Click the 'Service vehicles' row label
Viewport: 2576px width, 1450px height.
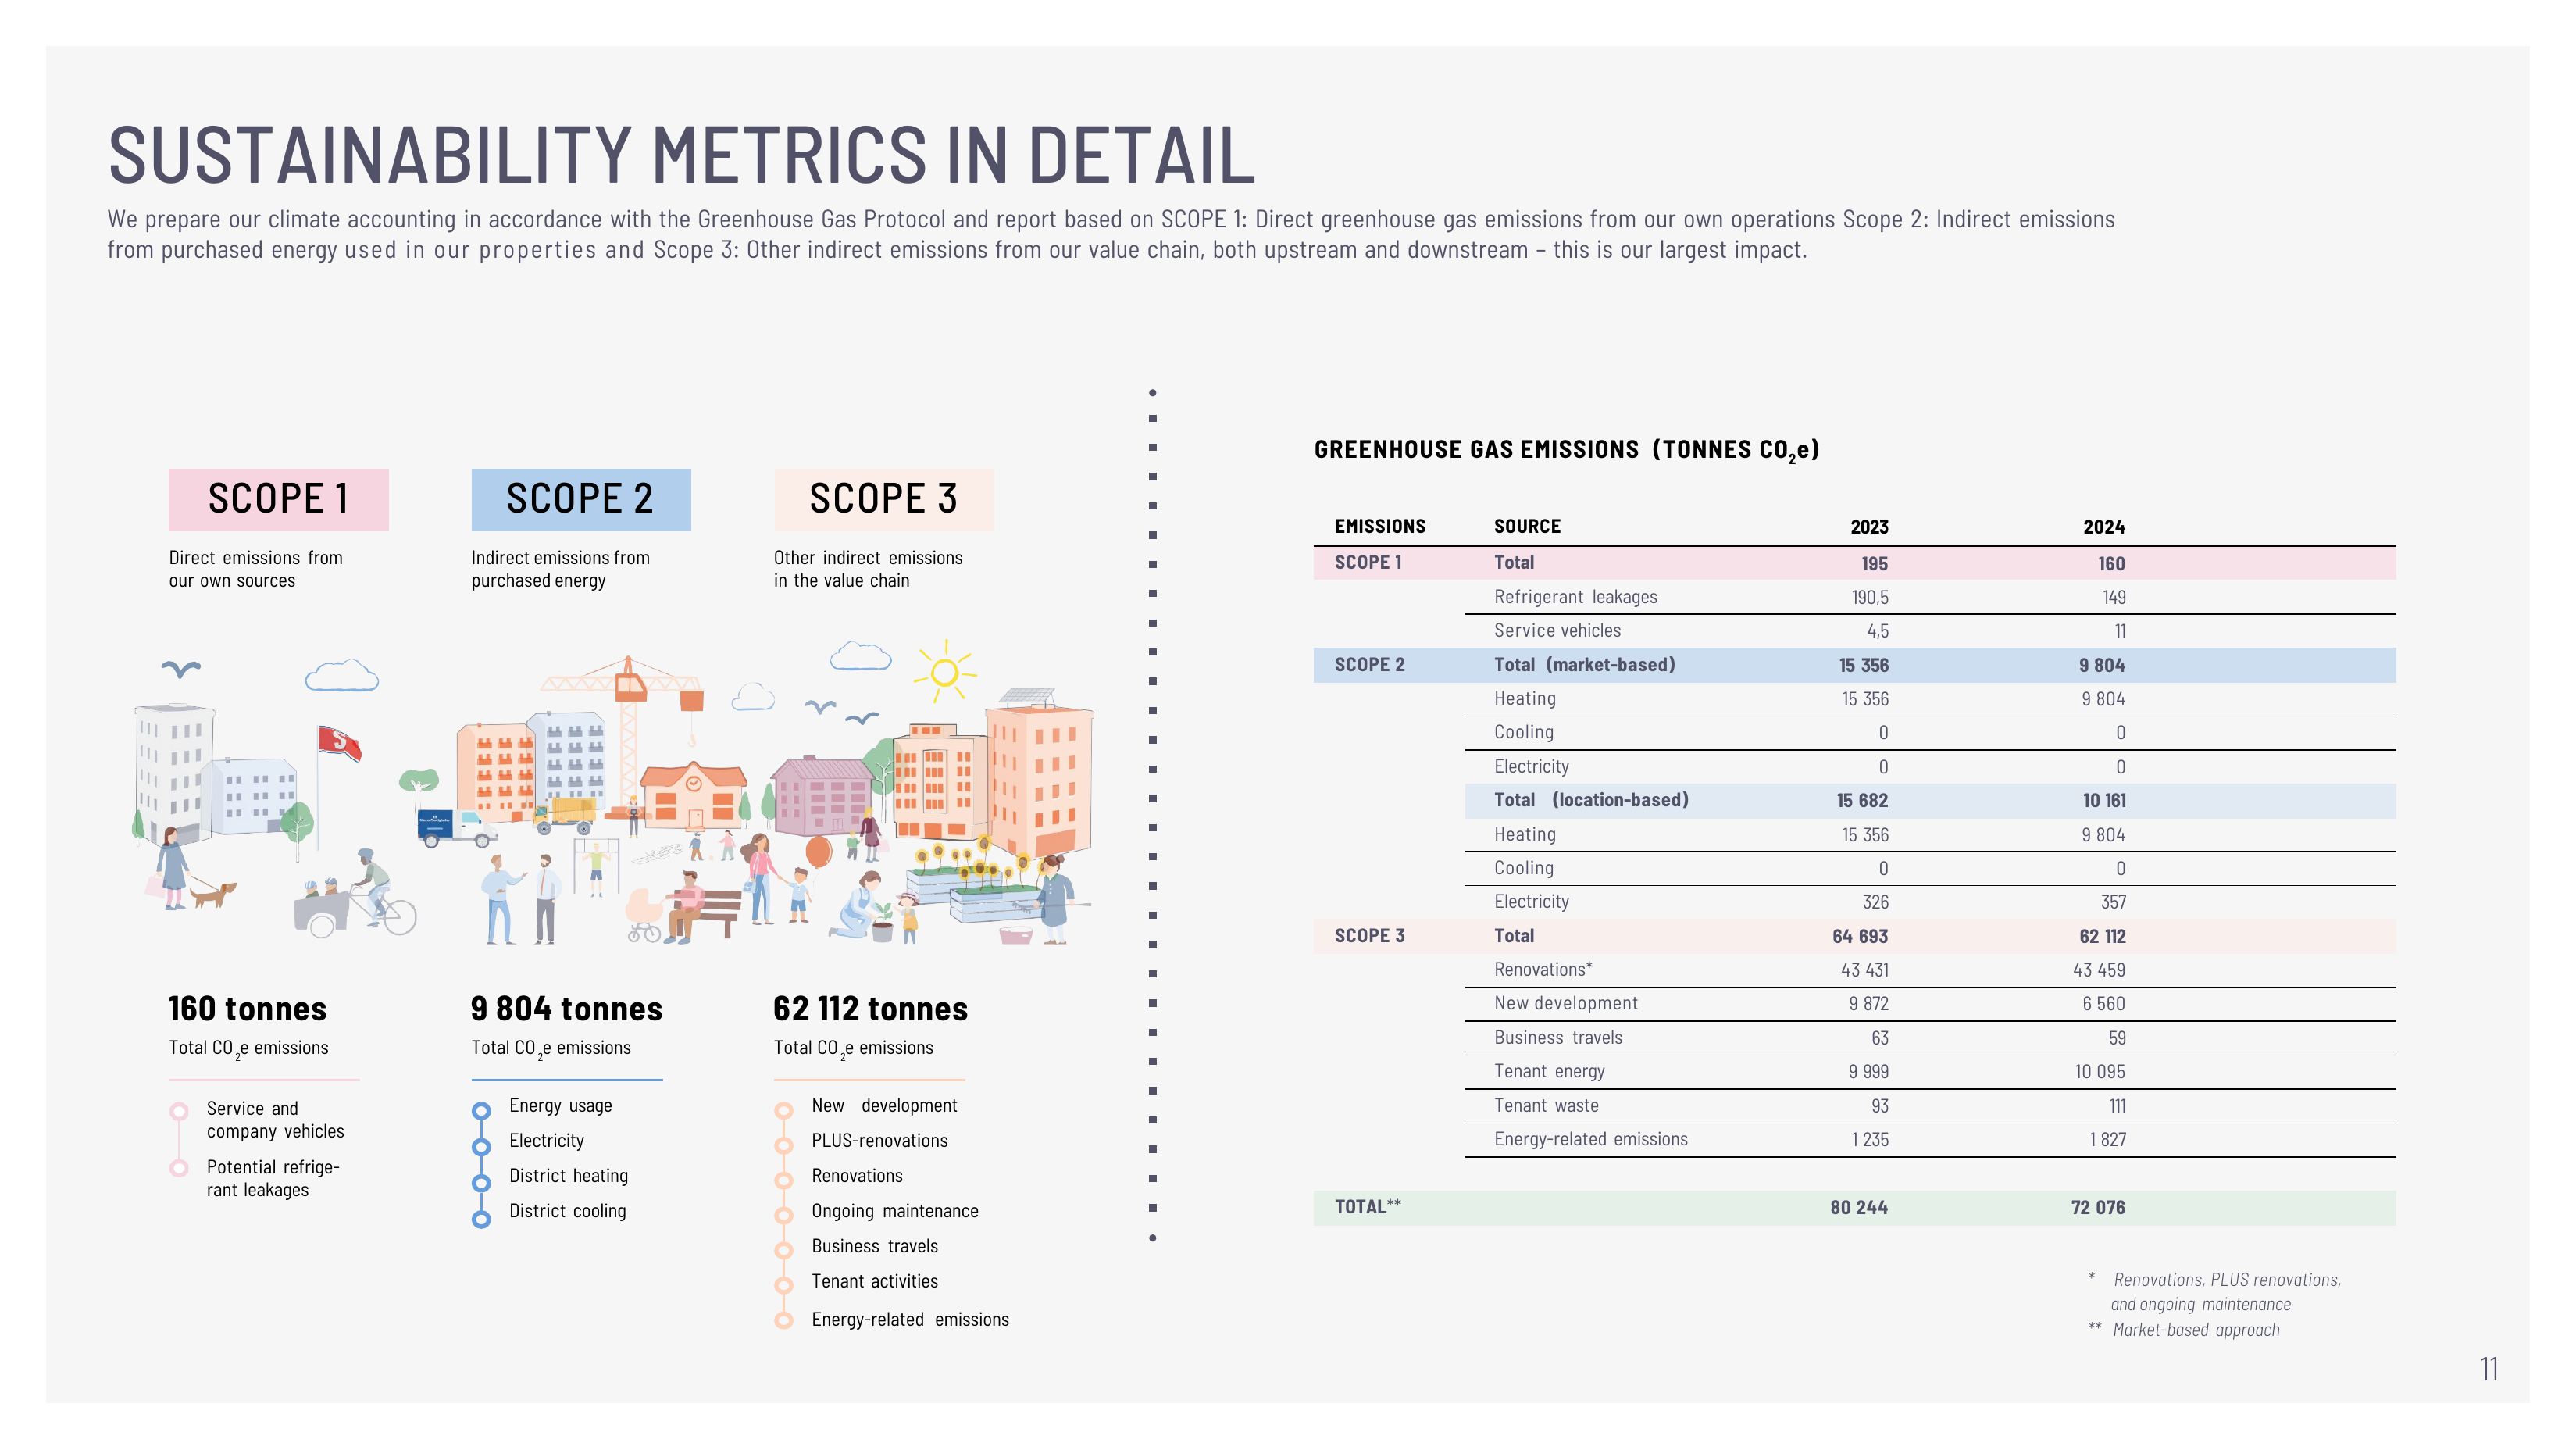[x=1557, y=631]
